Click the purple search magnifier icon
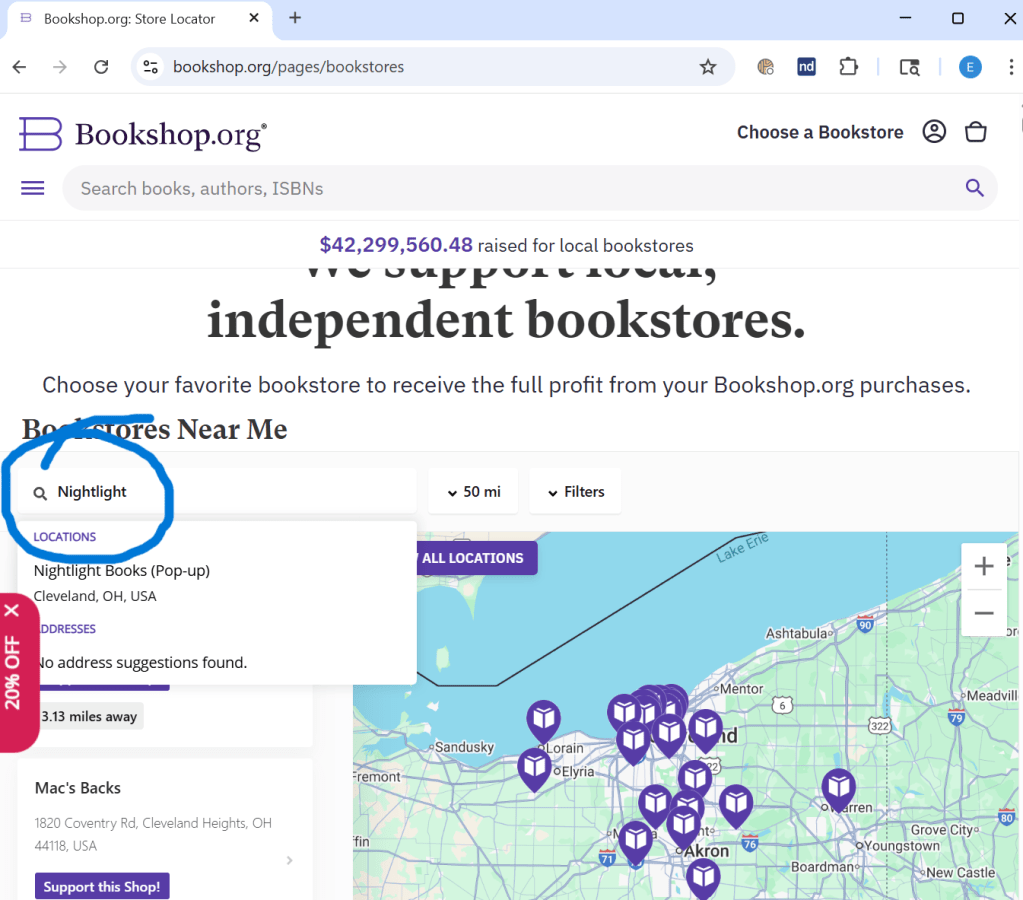The width and height of the screenshot is (1023, 900). pos(974,188)
